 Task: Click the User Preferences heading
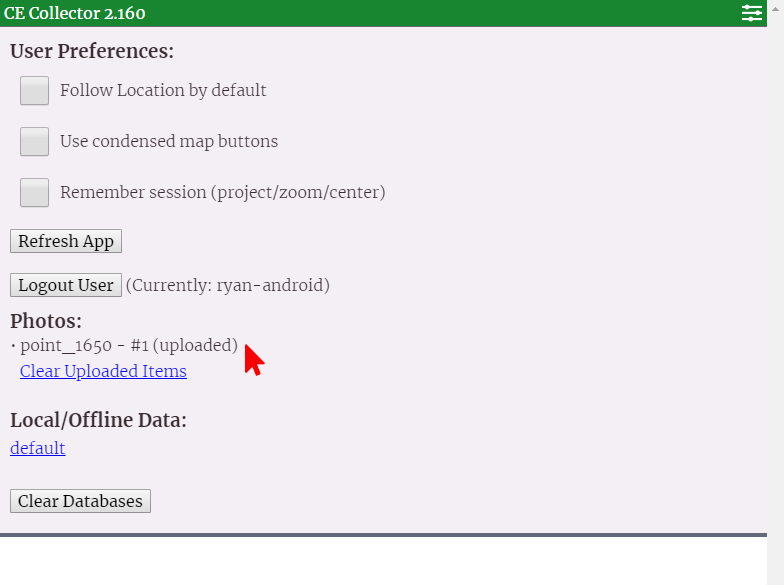(92, 51)
